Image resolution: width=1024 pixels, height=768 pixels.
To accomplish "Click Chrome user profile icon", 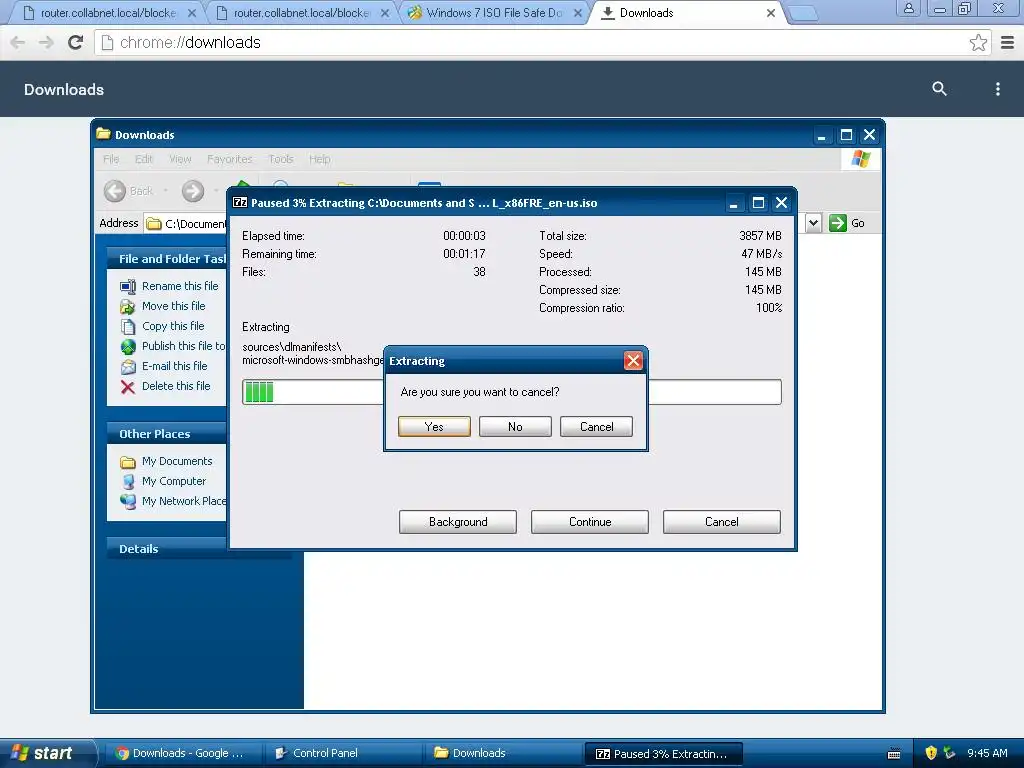I will click(908, 8).
